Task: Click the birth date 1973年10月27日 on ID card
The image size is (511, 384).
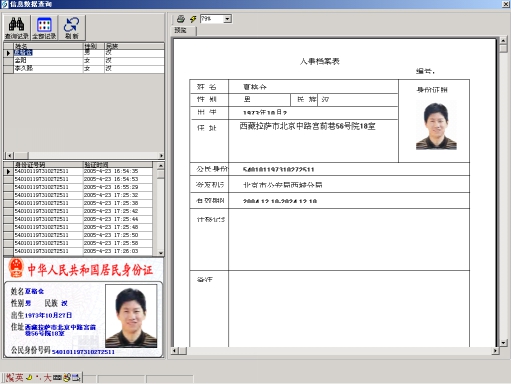Action: click(x=48, y=315)
